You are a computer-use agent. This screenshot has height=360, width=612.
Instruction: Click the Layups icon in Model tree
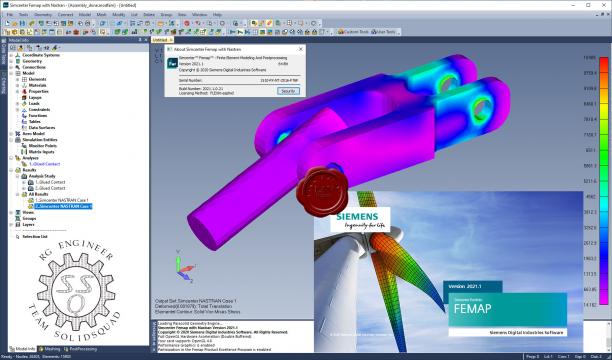[24, 98]
